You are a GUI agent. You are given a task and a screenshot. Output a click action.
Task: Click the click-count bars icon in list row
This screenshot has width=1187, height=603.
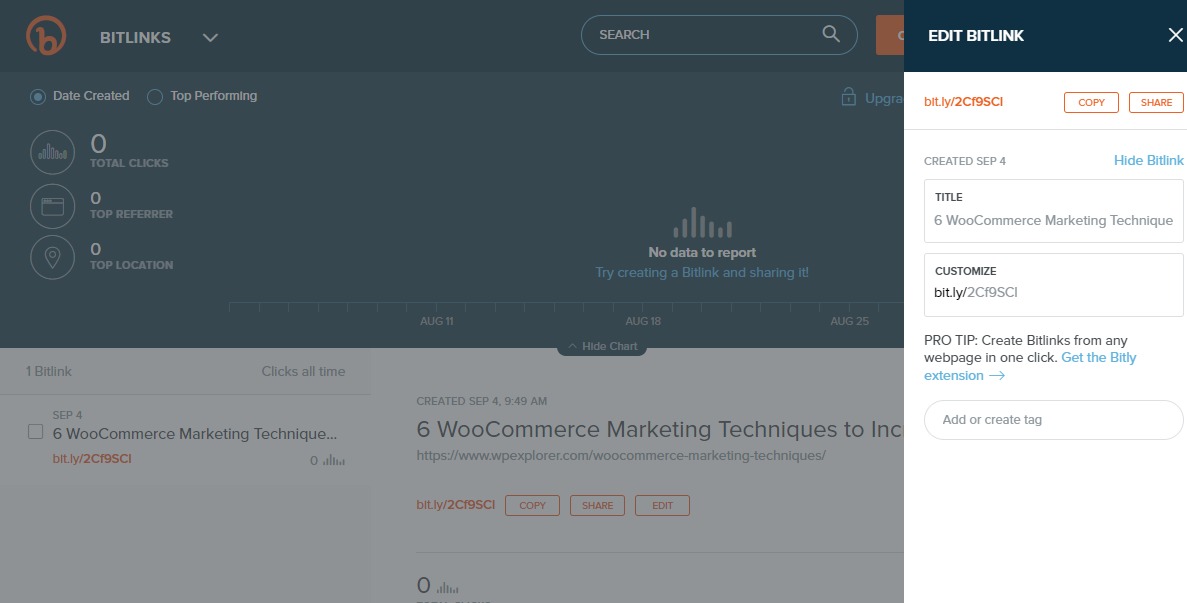click(334, 460)
